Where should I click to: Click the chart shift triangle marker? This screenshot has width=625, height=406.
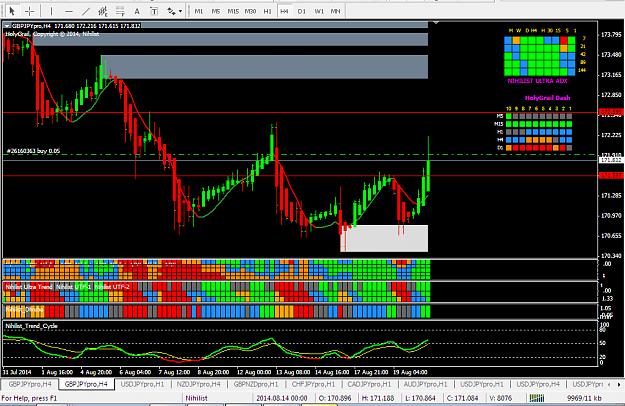[x=436, y=23]
